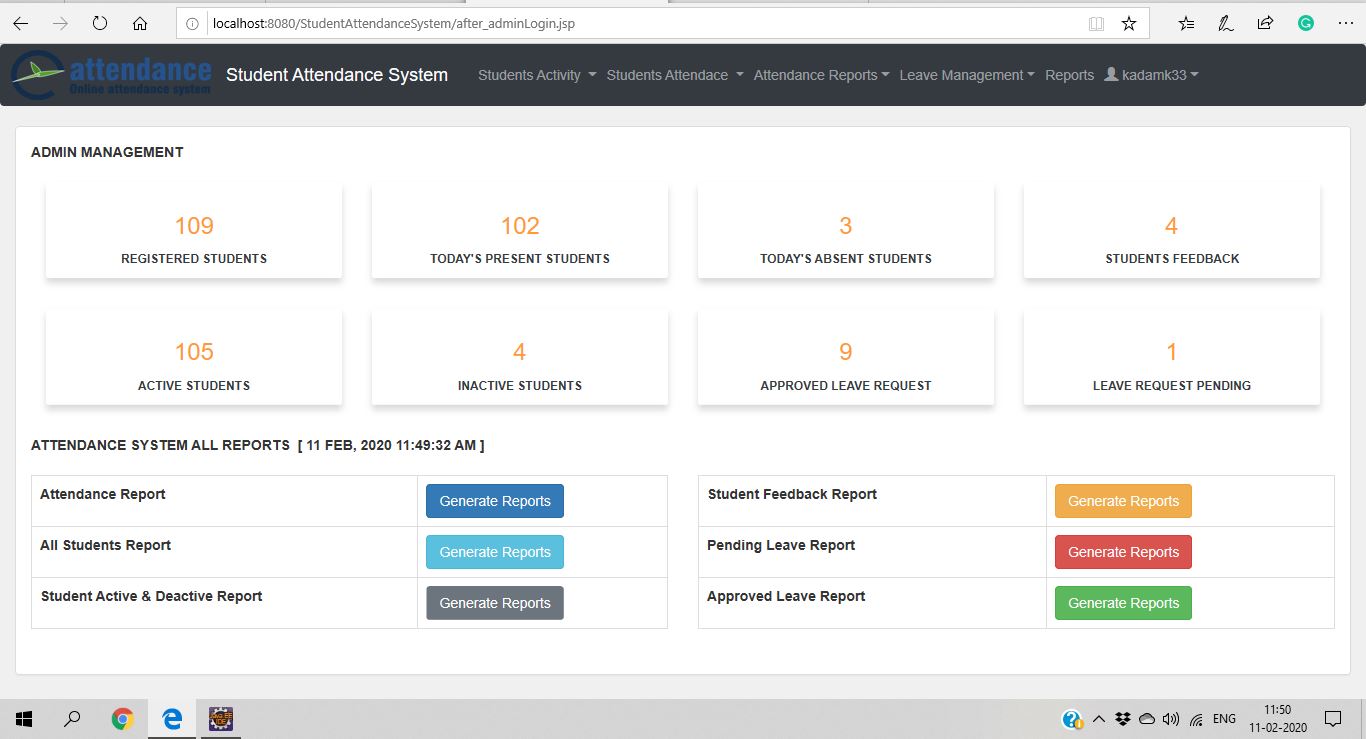This screenshot has height=739, width=1366.
Task: Expand the Students Activity dropdown
Action: 537,75
